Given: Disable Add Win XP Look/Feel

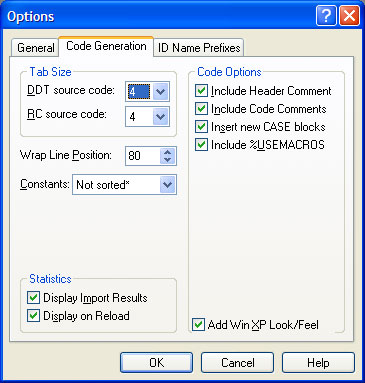Looking at the screenshot, I should tap(199, 324).
